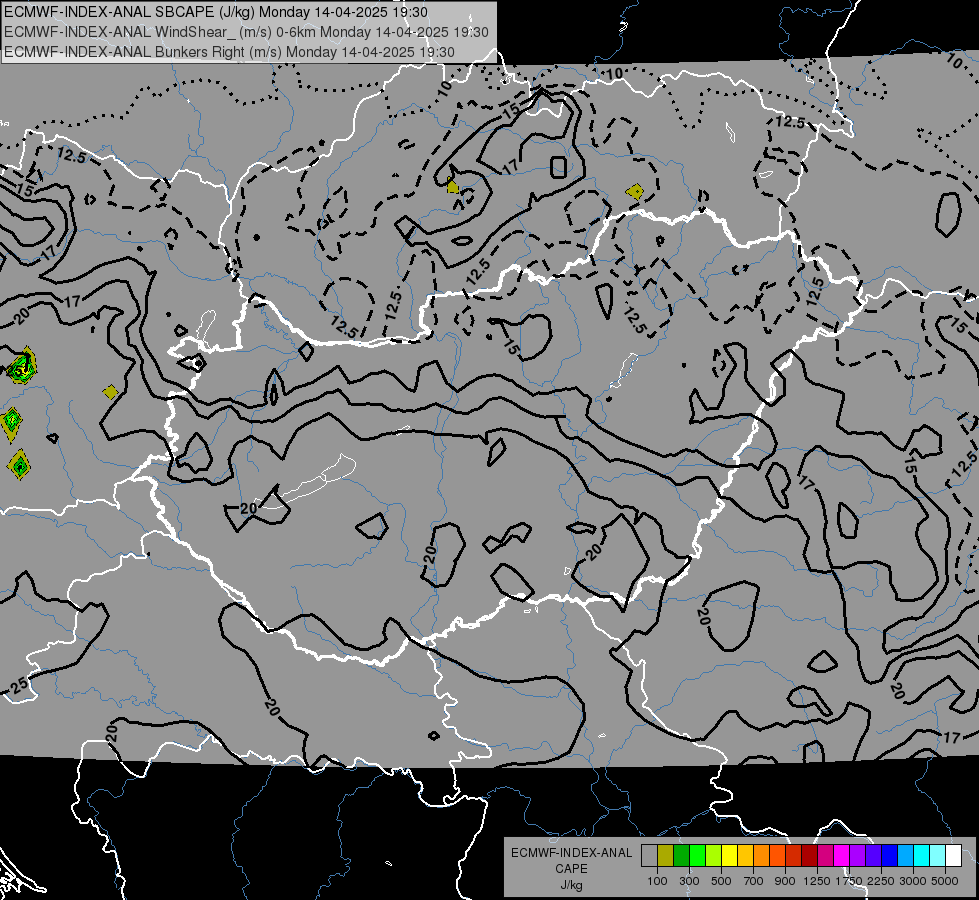Select the bright cyan CAPE legend swatch
Viewport: 979px width, 900px height.
point(922,856)
